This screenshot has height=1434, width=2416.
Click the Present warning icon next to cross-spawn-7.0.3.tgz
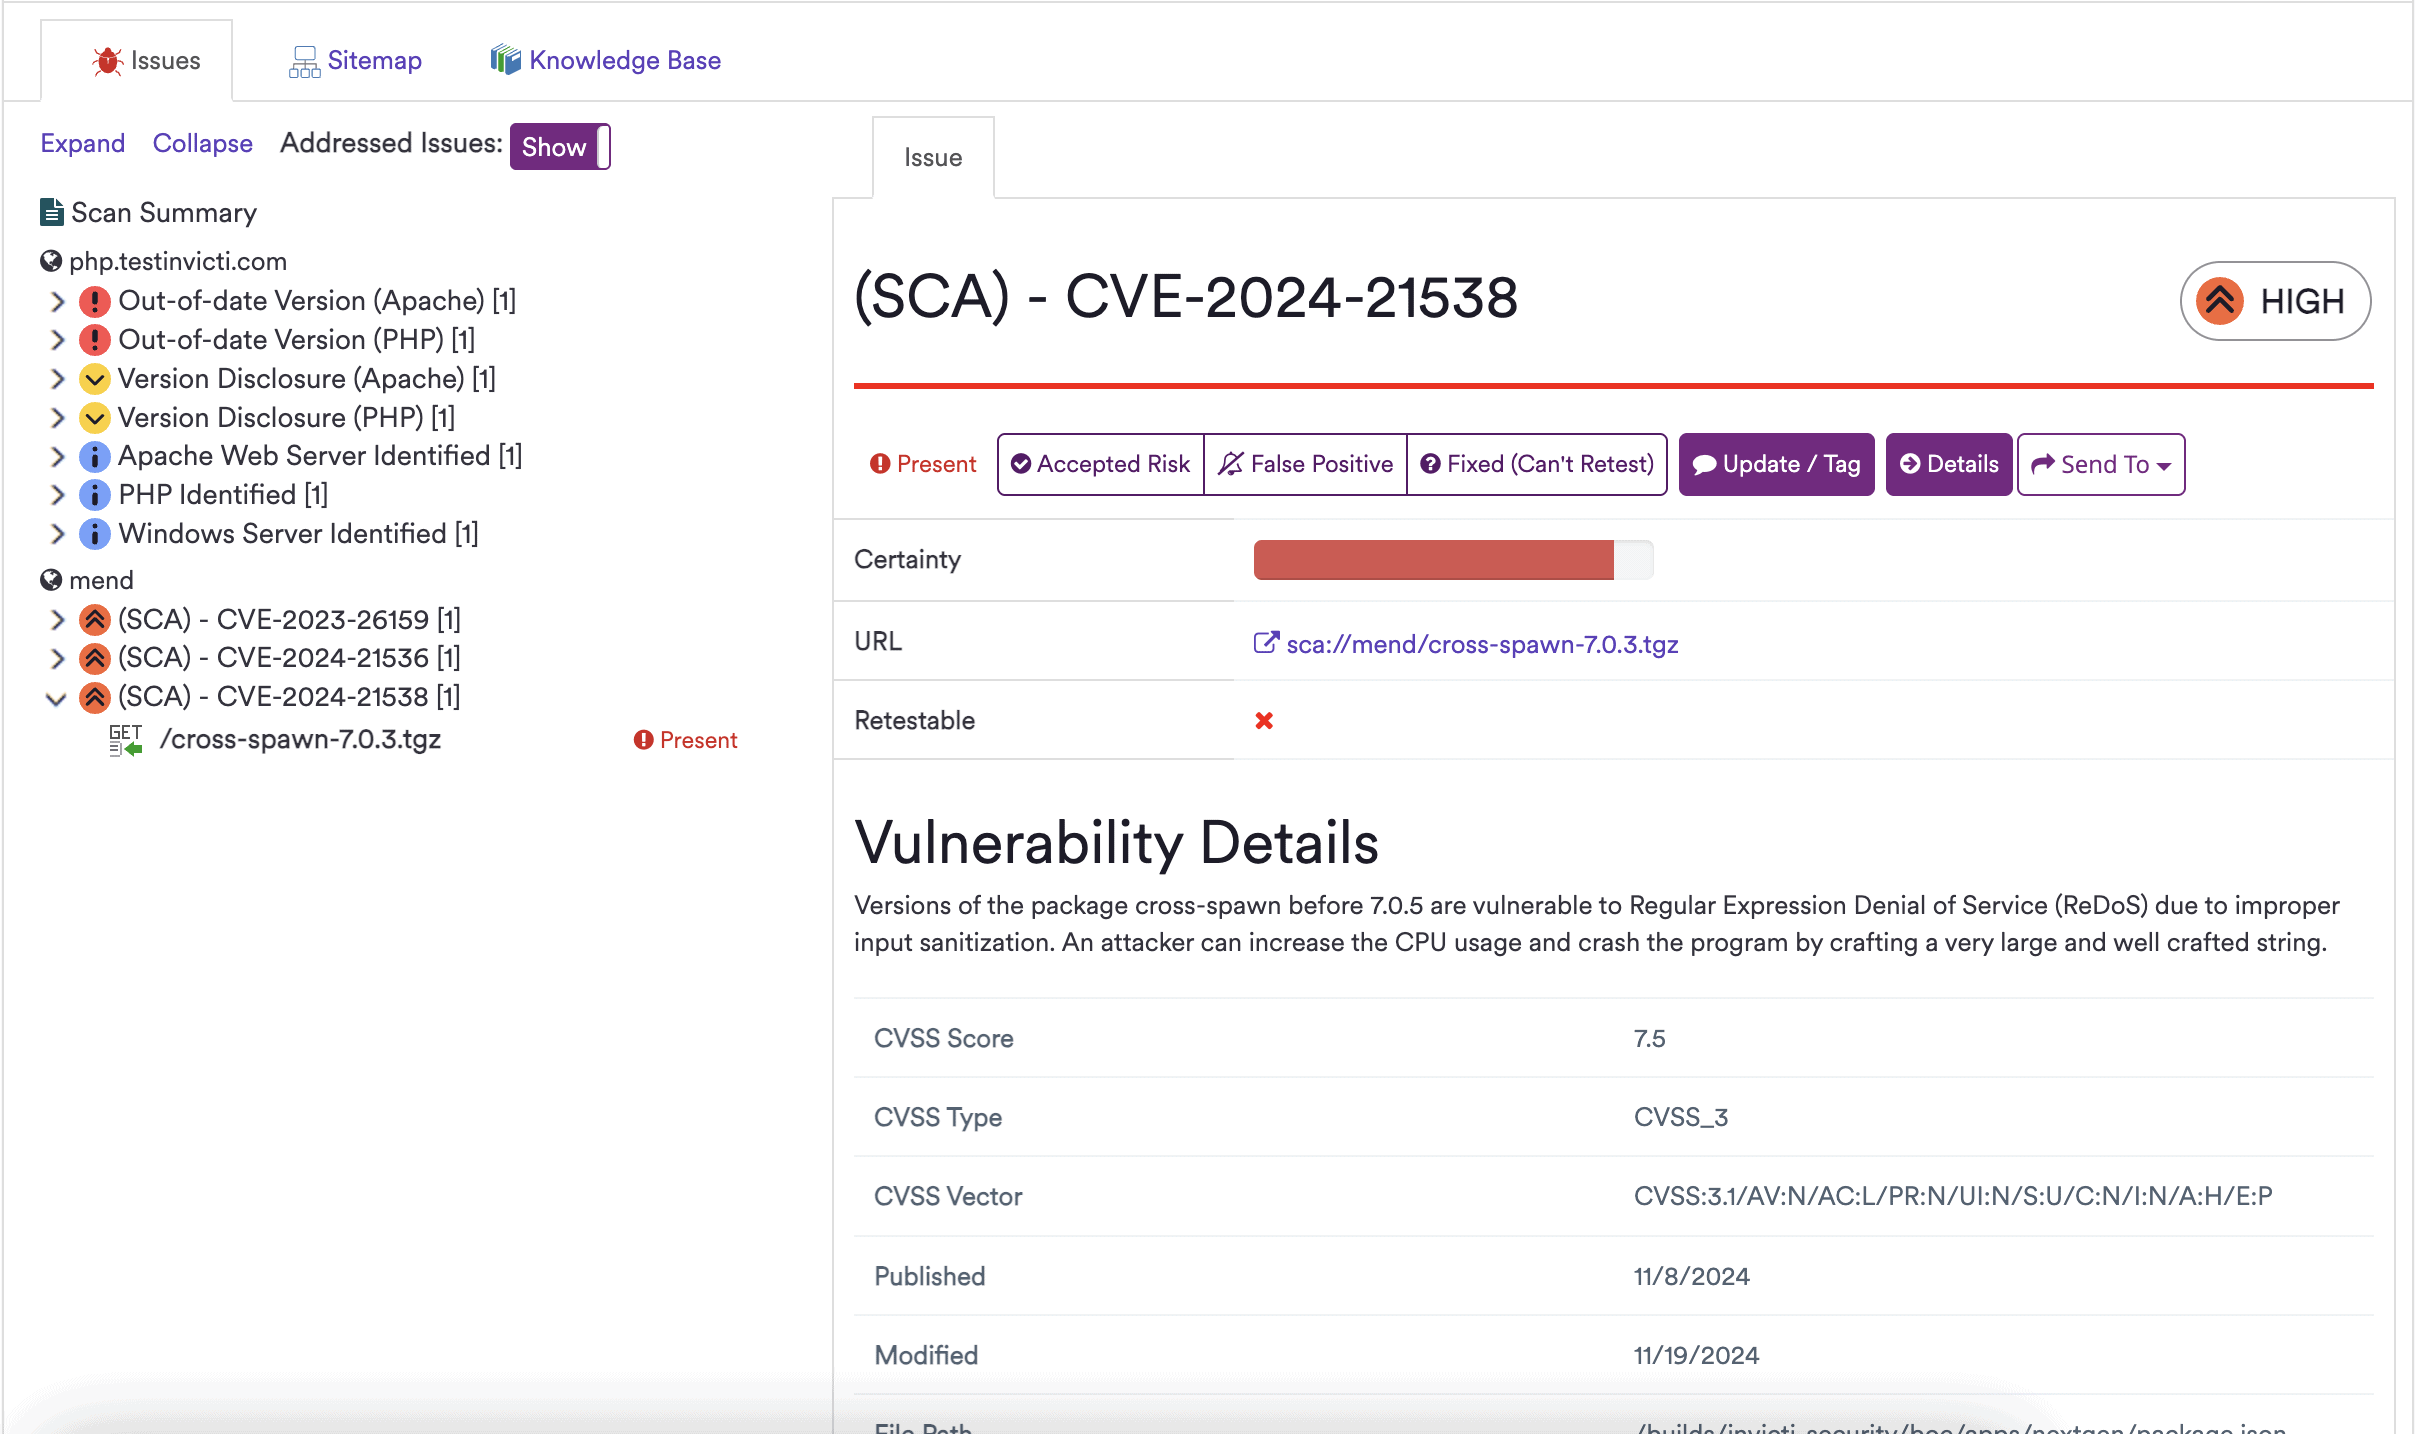click(x=645, y=739)
